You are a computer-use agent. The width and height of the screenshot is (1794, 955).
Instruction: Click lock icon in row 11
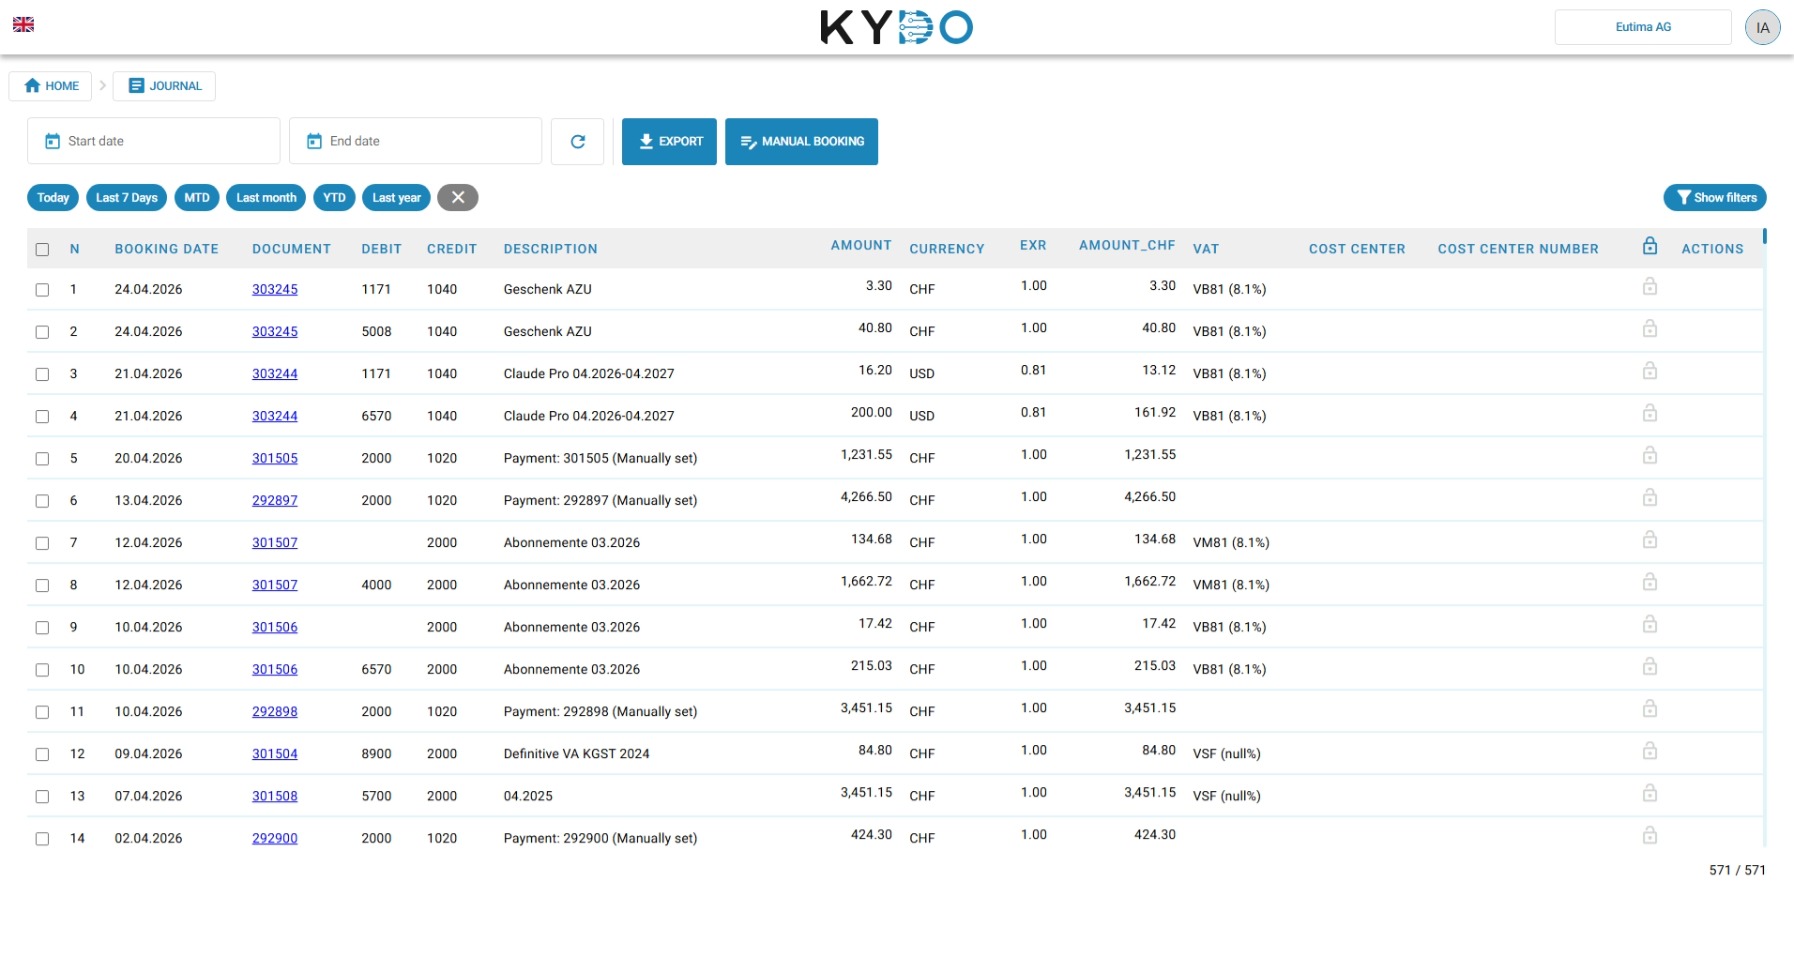[x=1650, y=709]
